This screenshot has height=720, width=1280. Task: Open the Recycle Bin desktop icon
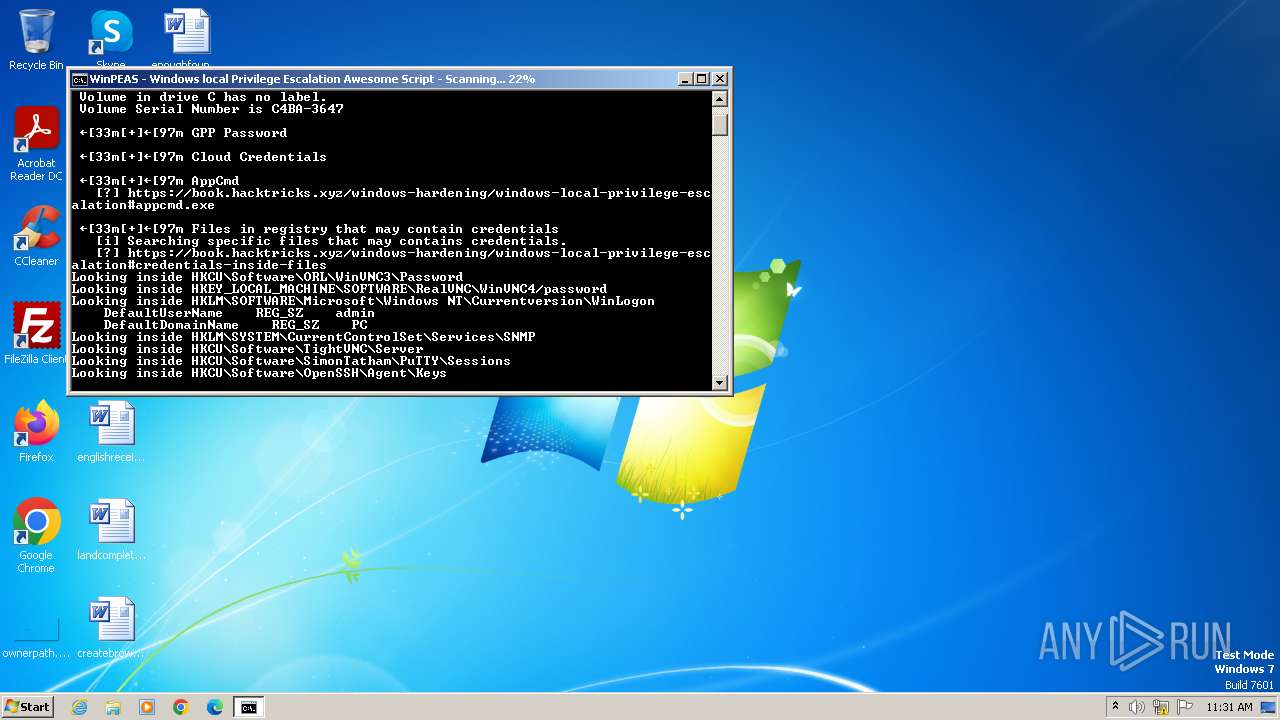36,40
